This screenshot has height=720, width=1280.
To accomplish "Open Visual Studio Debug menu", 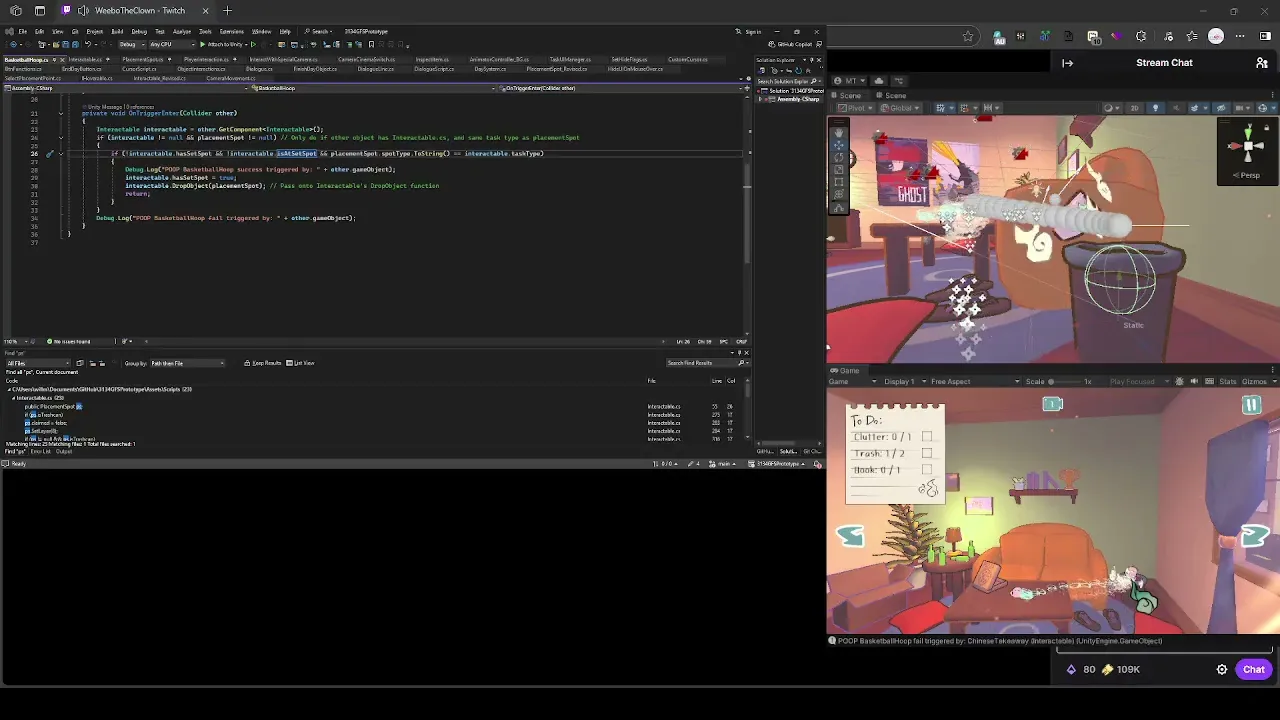I will (x=139, y=31).
